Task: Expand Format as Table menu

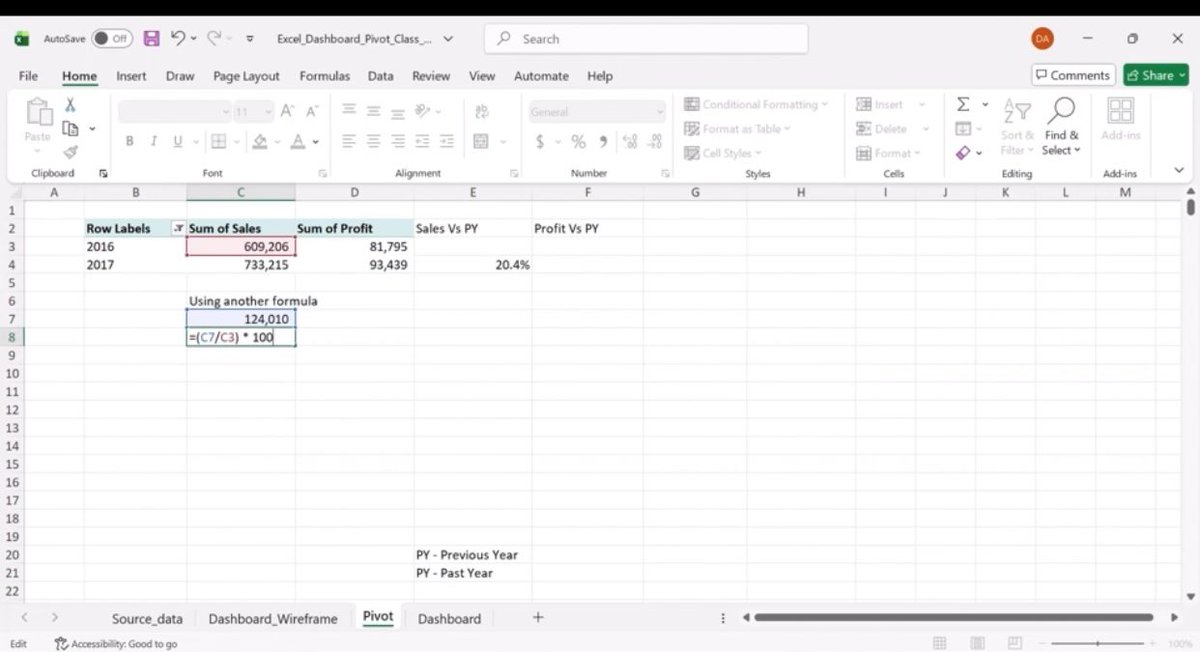Action: tap(738, 129)
